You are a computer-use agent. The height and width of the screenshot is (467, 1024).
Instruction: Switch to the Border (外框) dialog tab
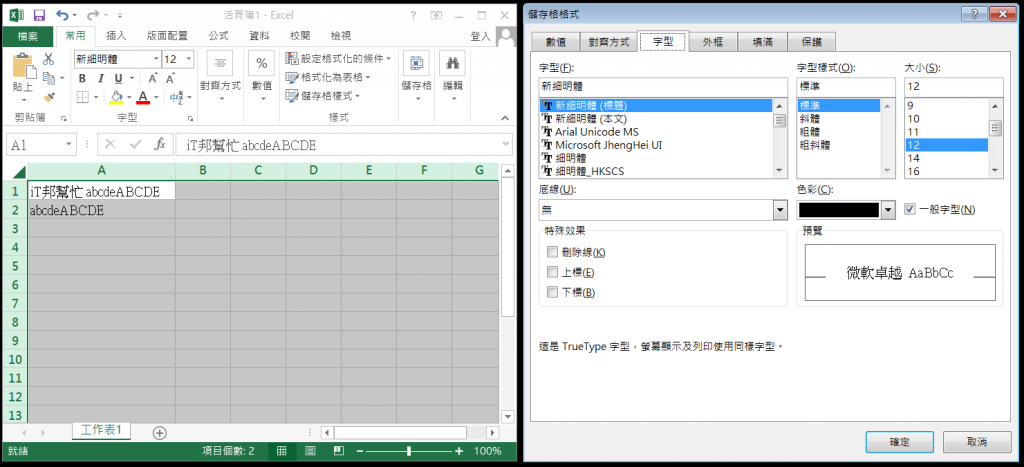713,42
